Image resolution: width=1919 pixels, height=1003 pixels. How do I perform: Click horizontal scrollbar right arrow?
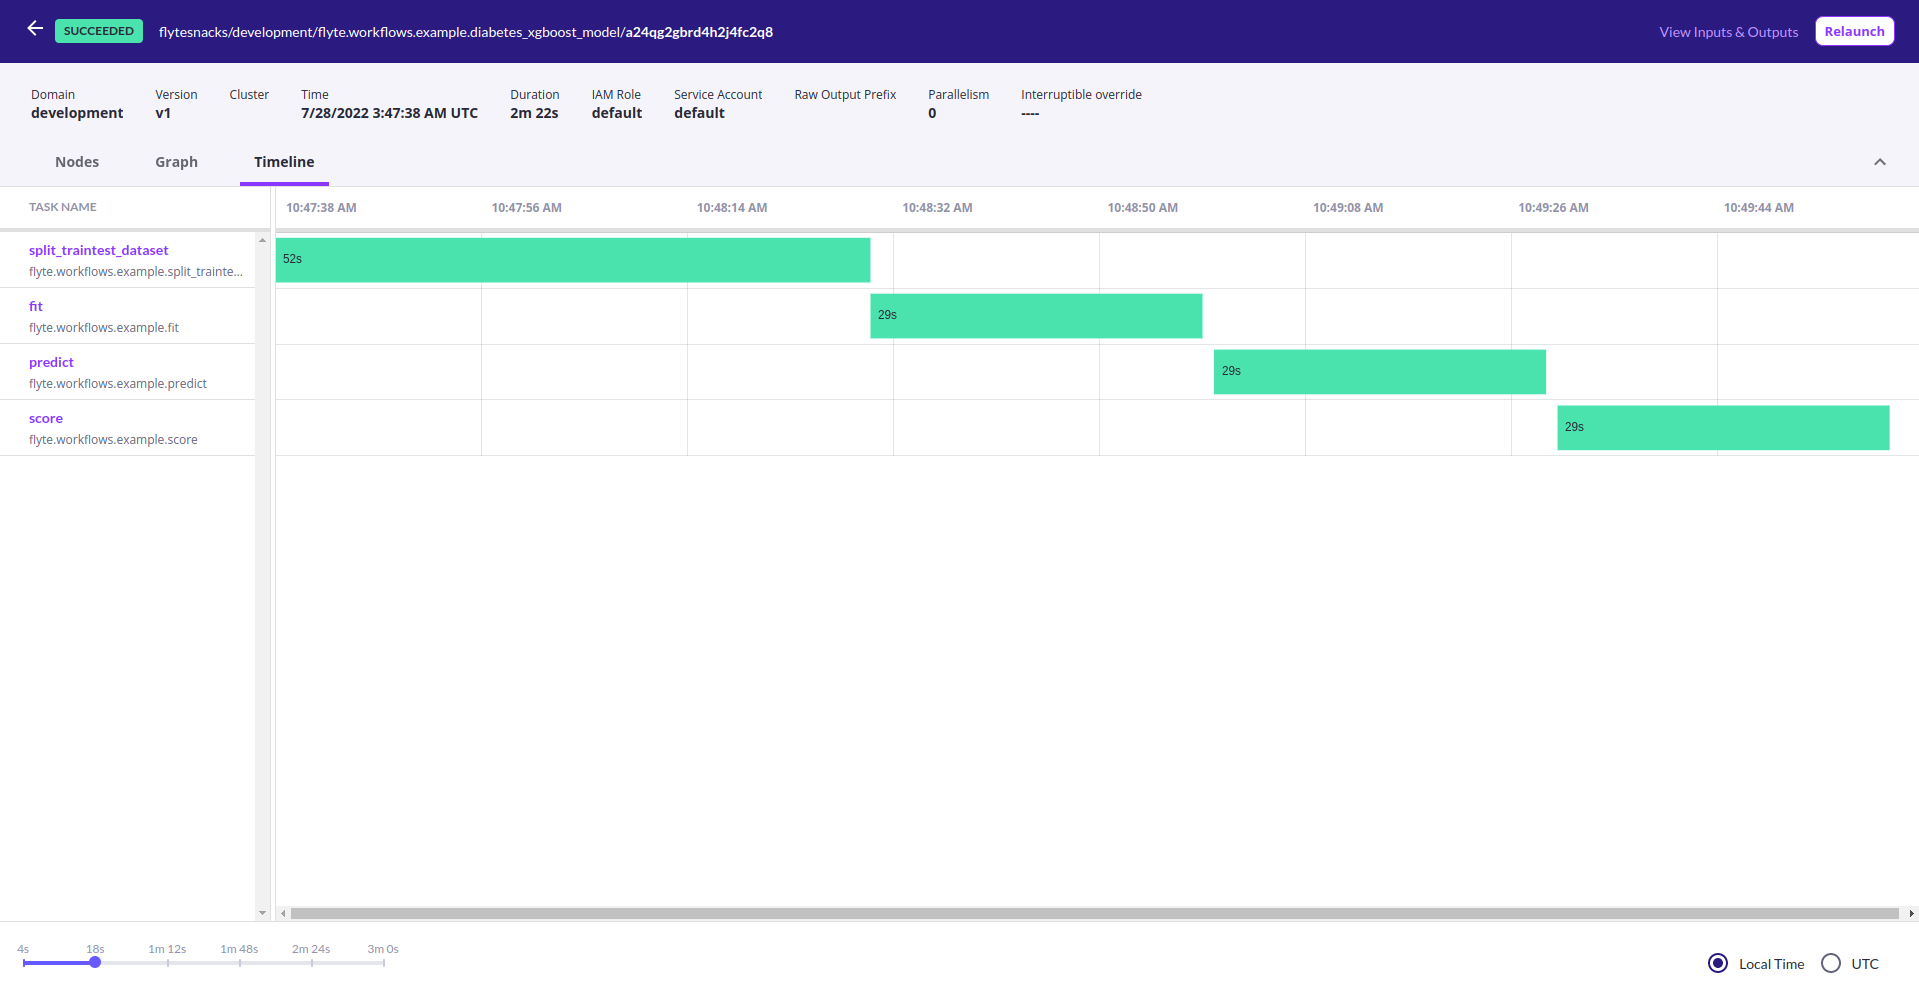1911,913
